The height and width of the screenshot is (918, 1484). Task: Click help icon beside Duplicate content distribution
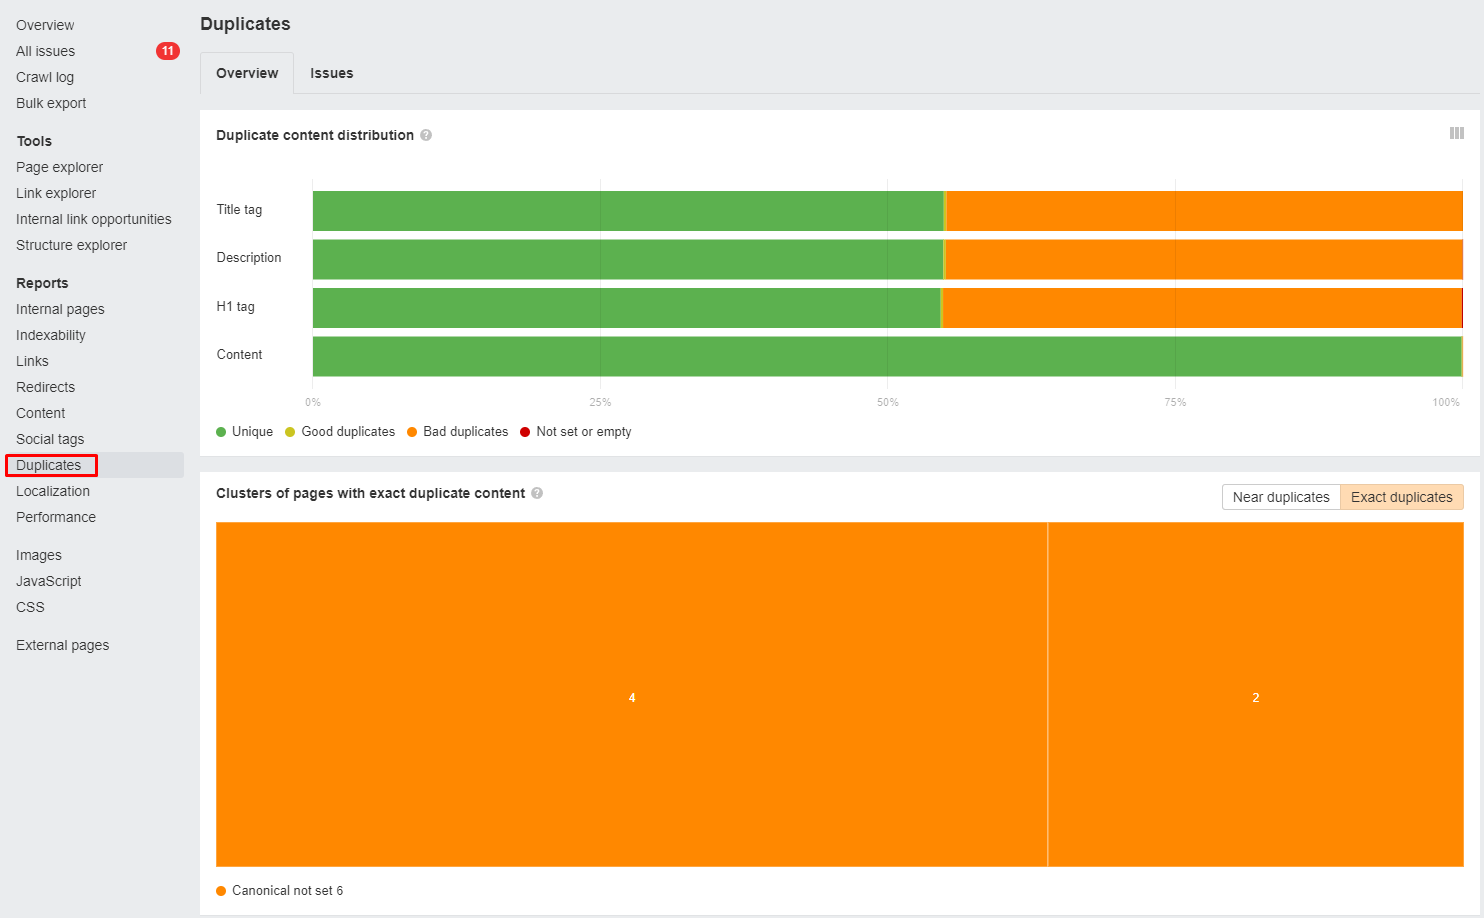pyautogui.click(x=426, y=135)
